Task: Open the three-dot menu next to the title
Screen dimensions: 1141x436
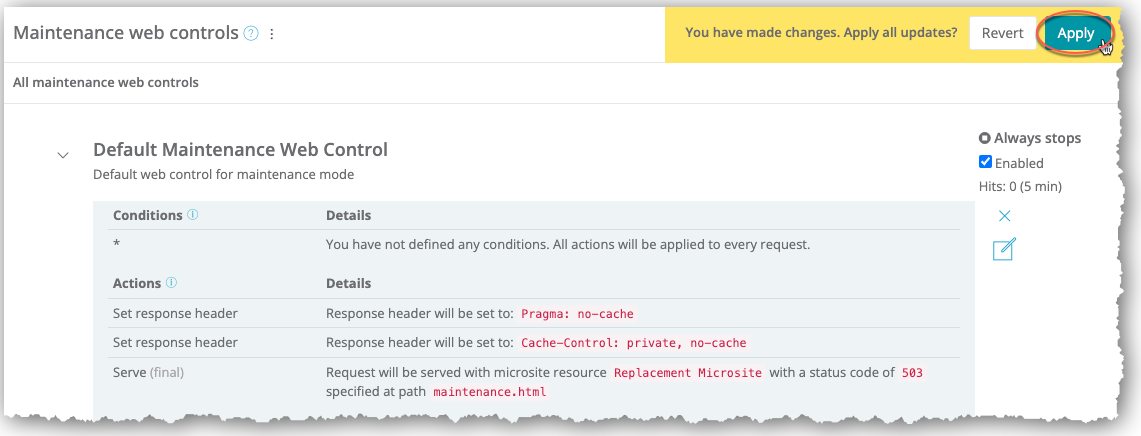Action: coord(271,33)
